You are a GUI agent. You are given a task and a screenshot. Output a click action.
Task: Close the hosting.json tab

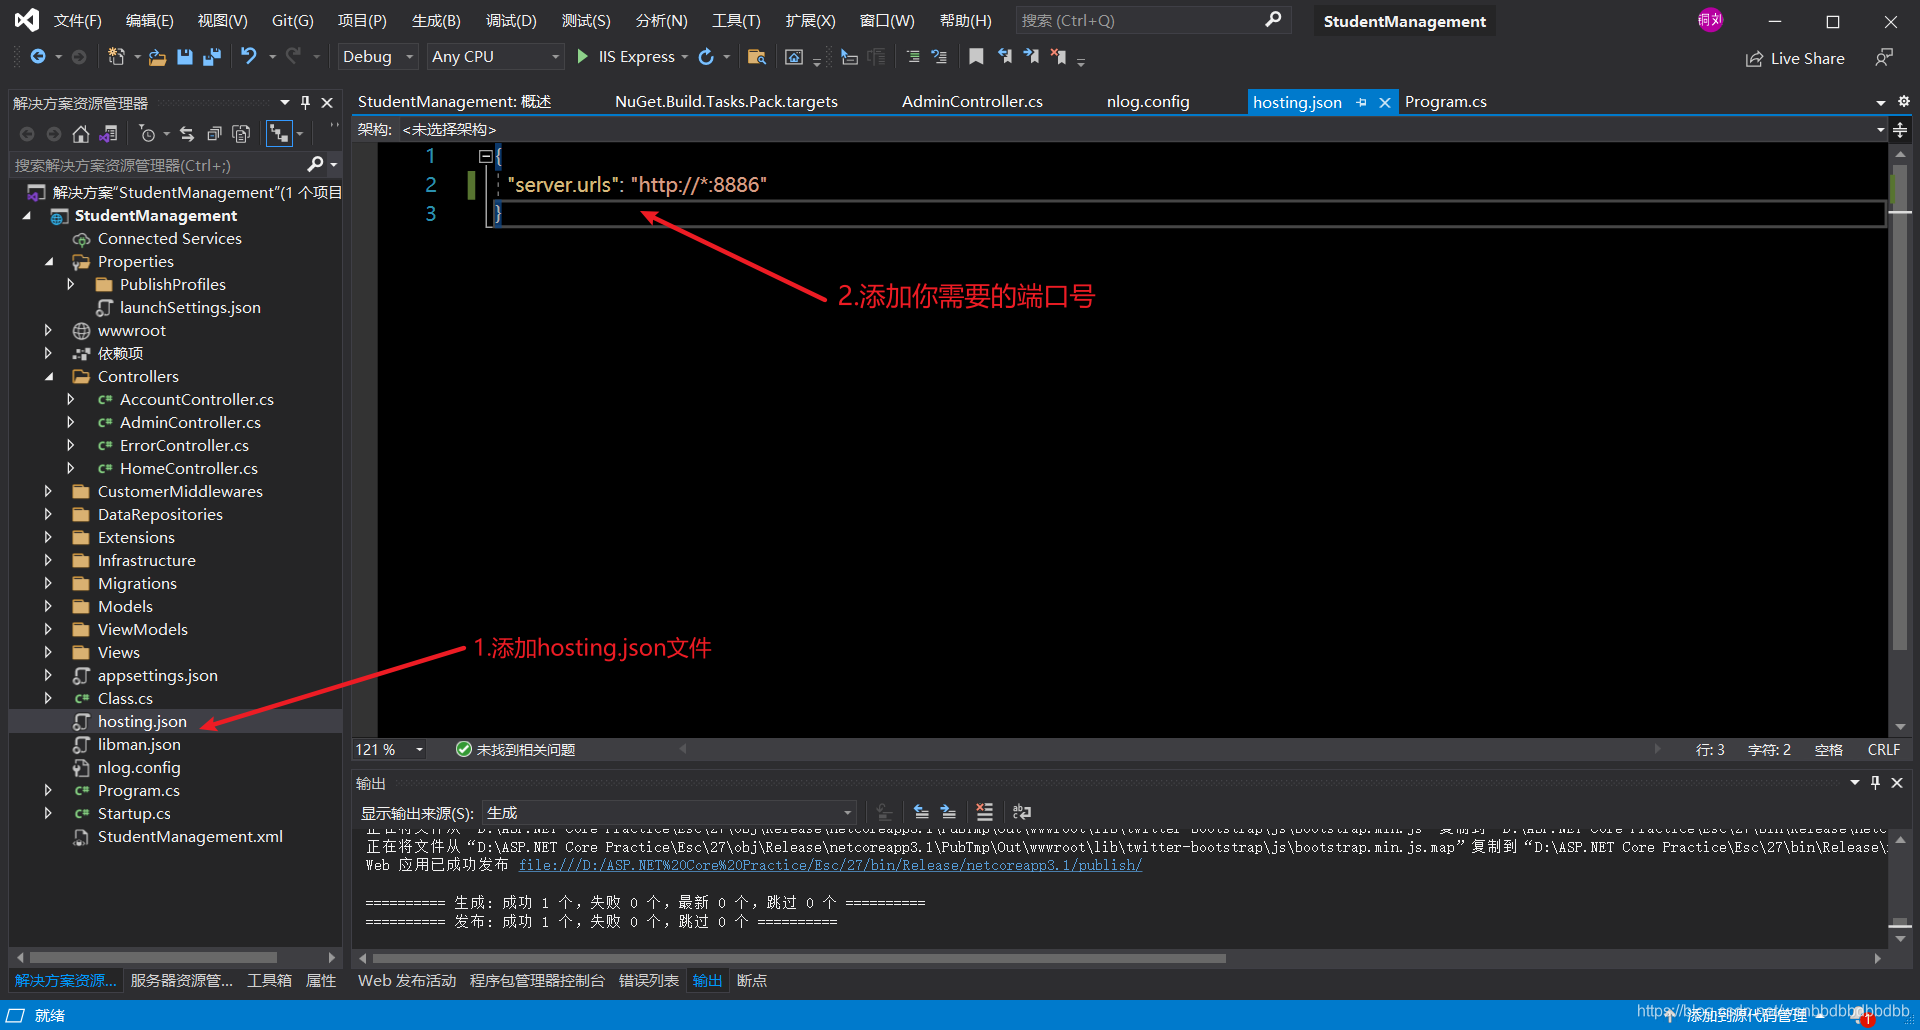coord(1385,102)
